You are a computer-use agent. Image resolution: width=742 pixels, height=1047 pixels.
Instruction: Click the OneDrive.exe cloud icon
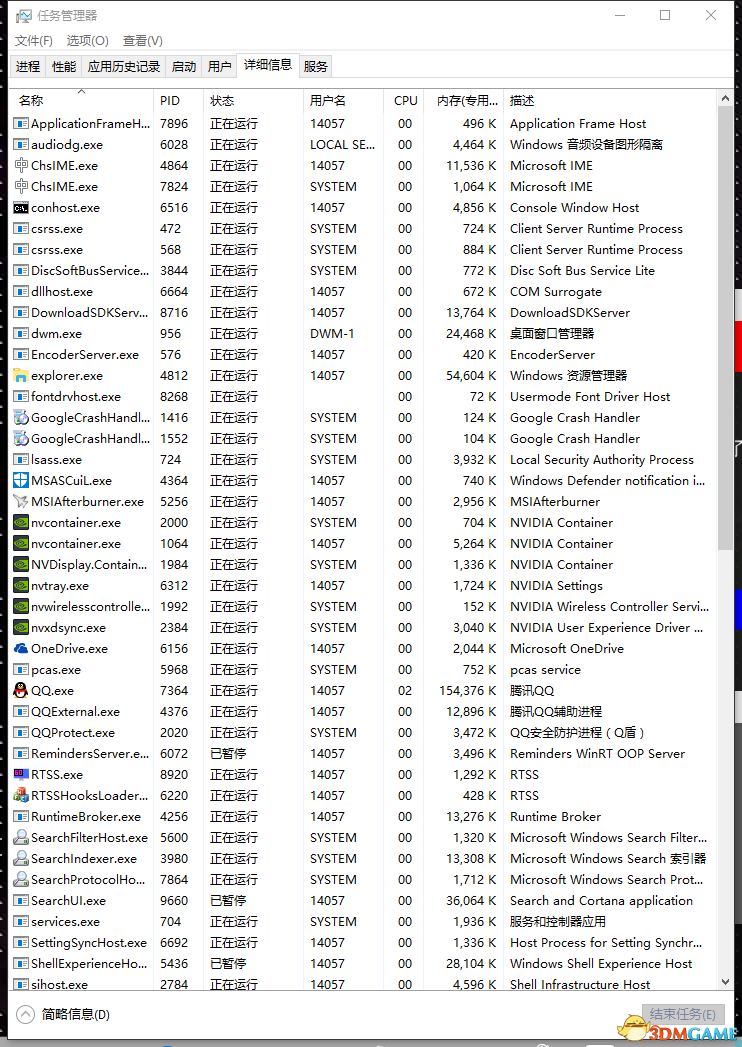pyautogui.click(x=21, y=649)
